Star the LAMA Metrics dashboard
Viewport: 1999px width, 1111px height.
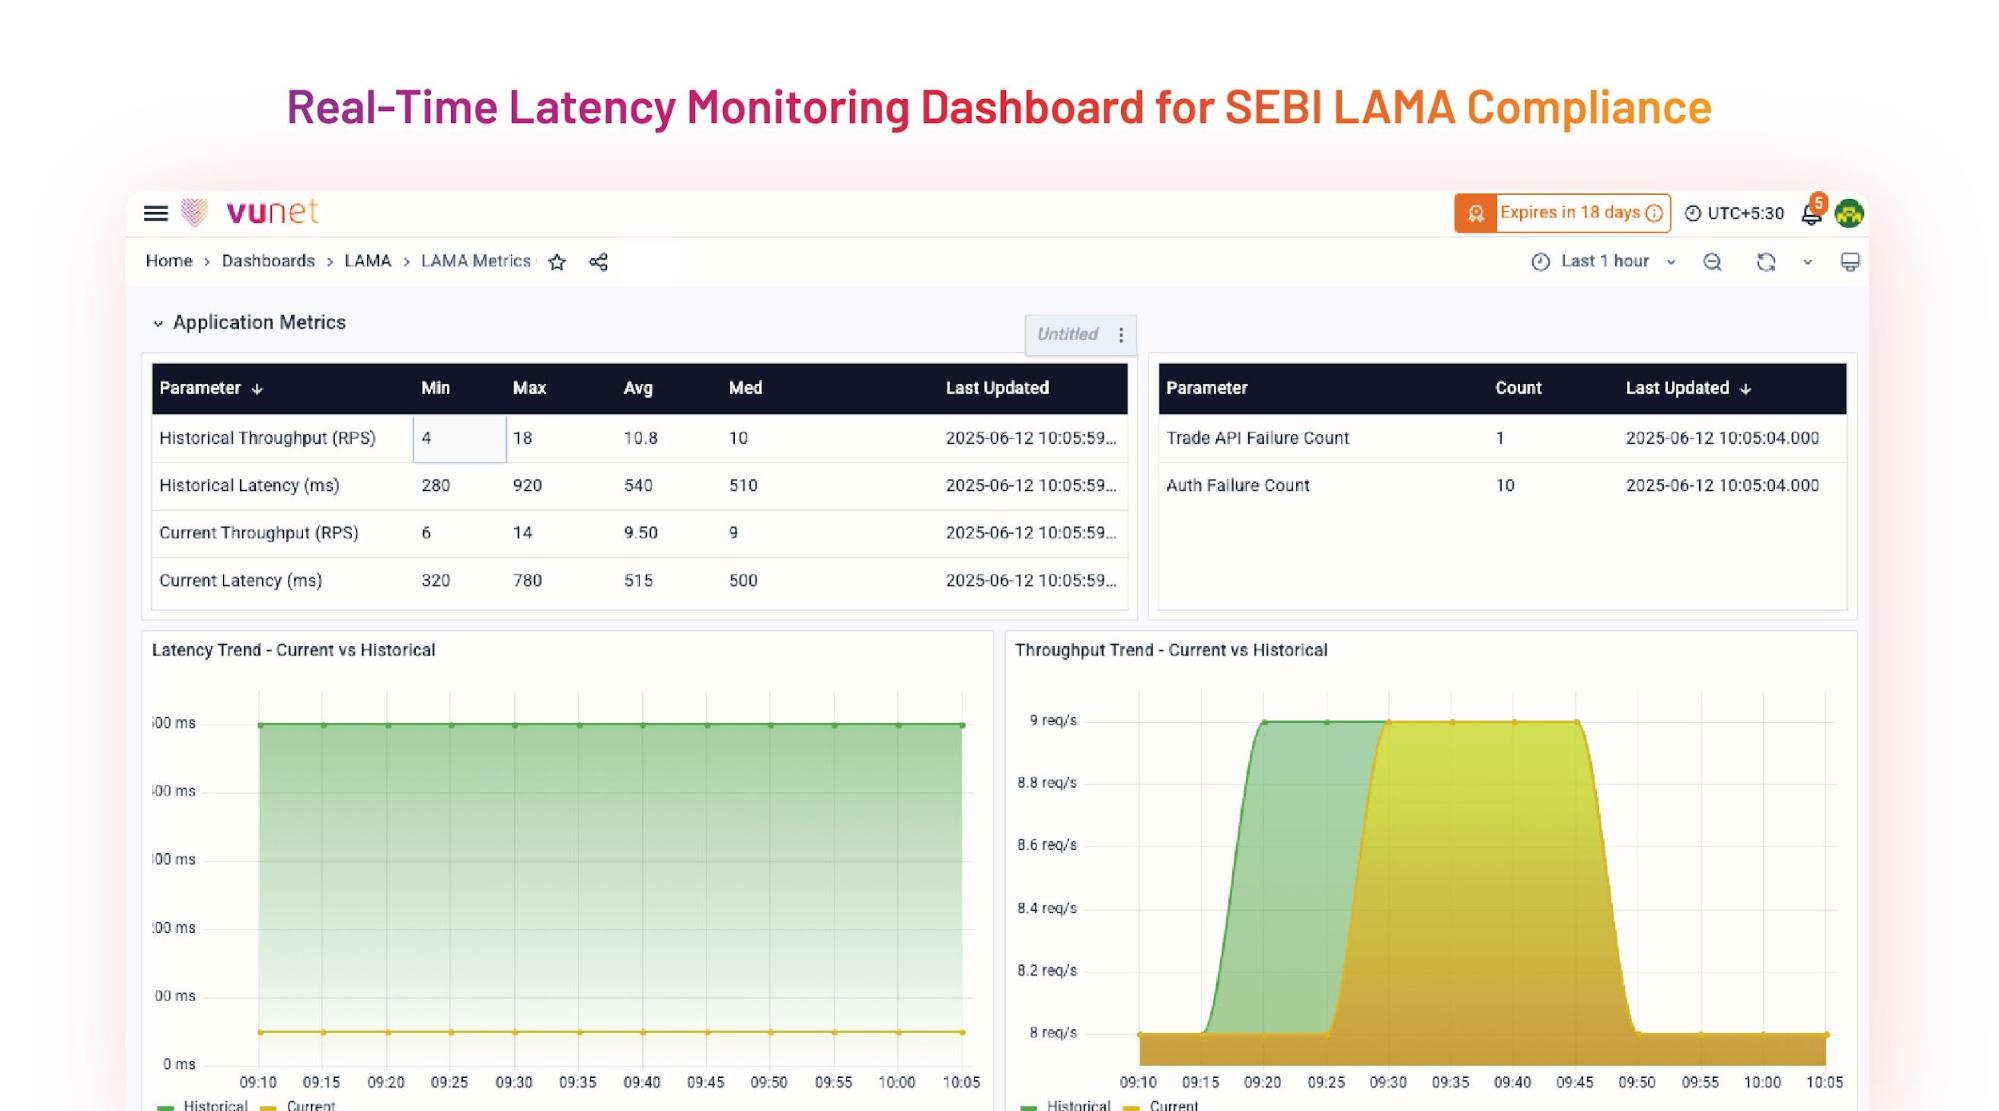557,262
